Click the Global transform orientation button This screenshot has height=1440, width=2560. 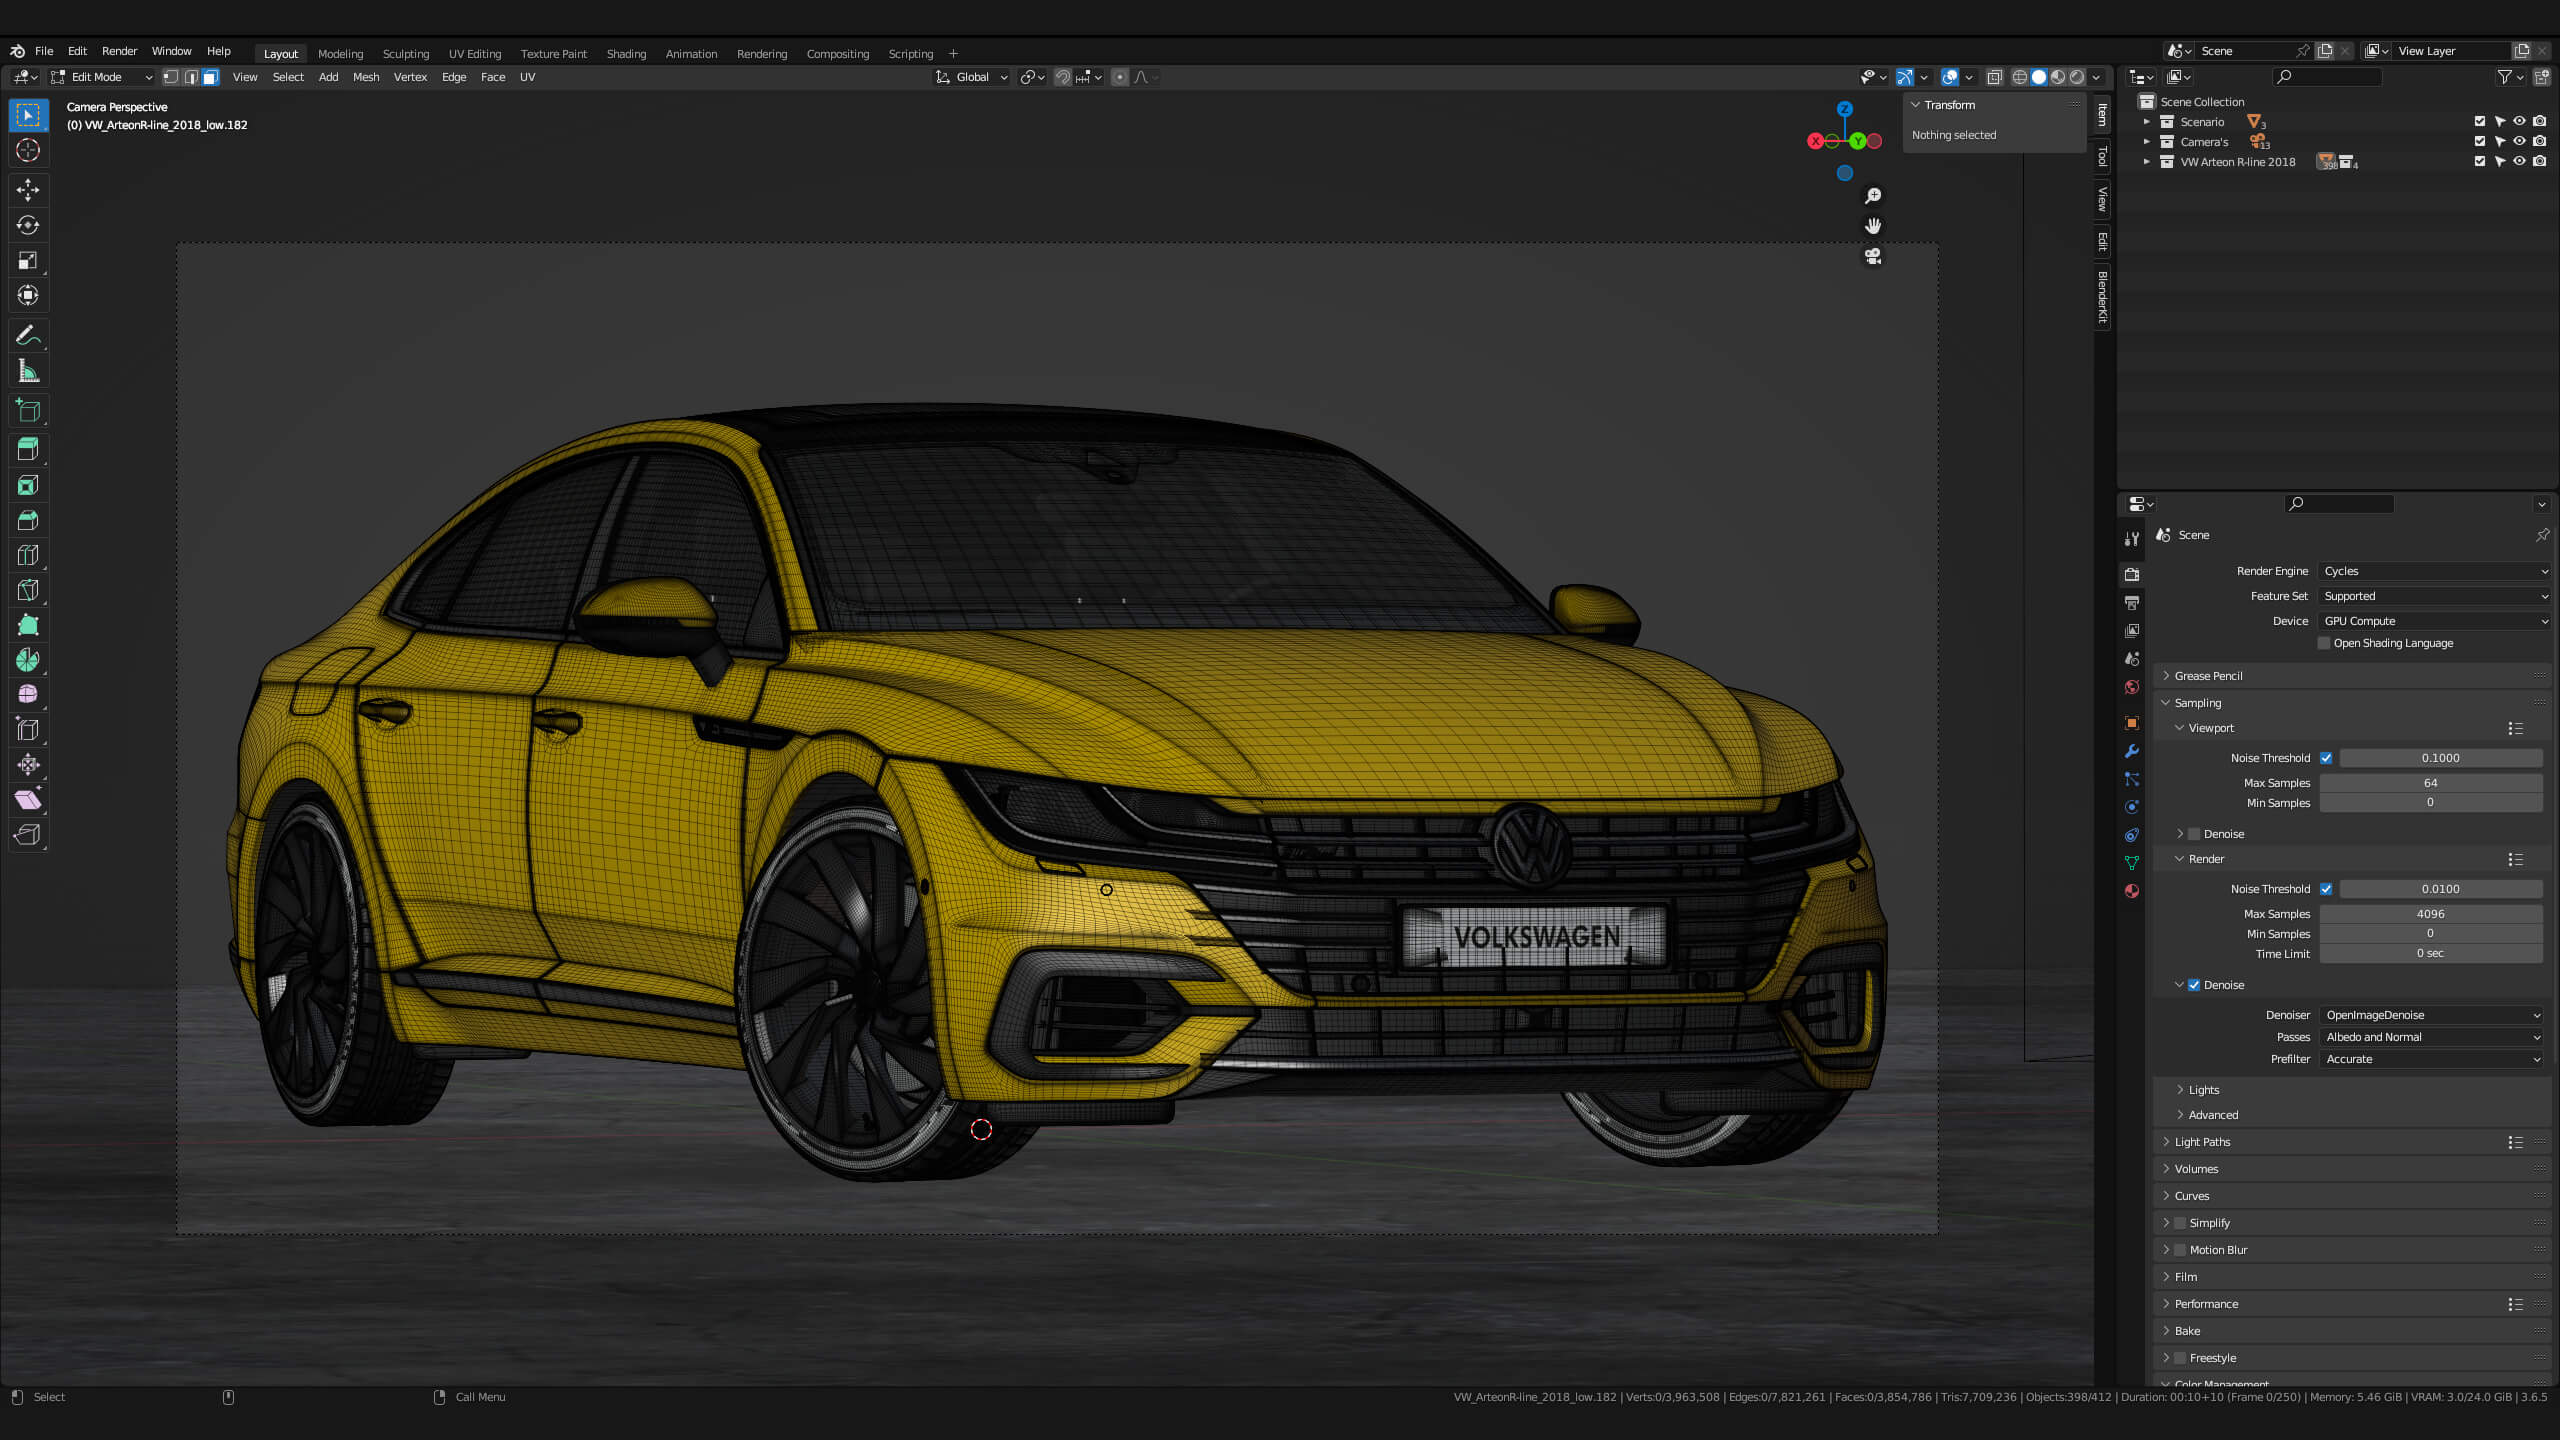pos(972,77)
